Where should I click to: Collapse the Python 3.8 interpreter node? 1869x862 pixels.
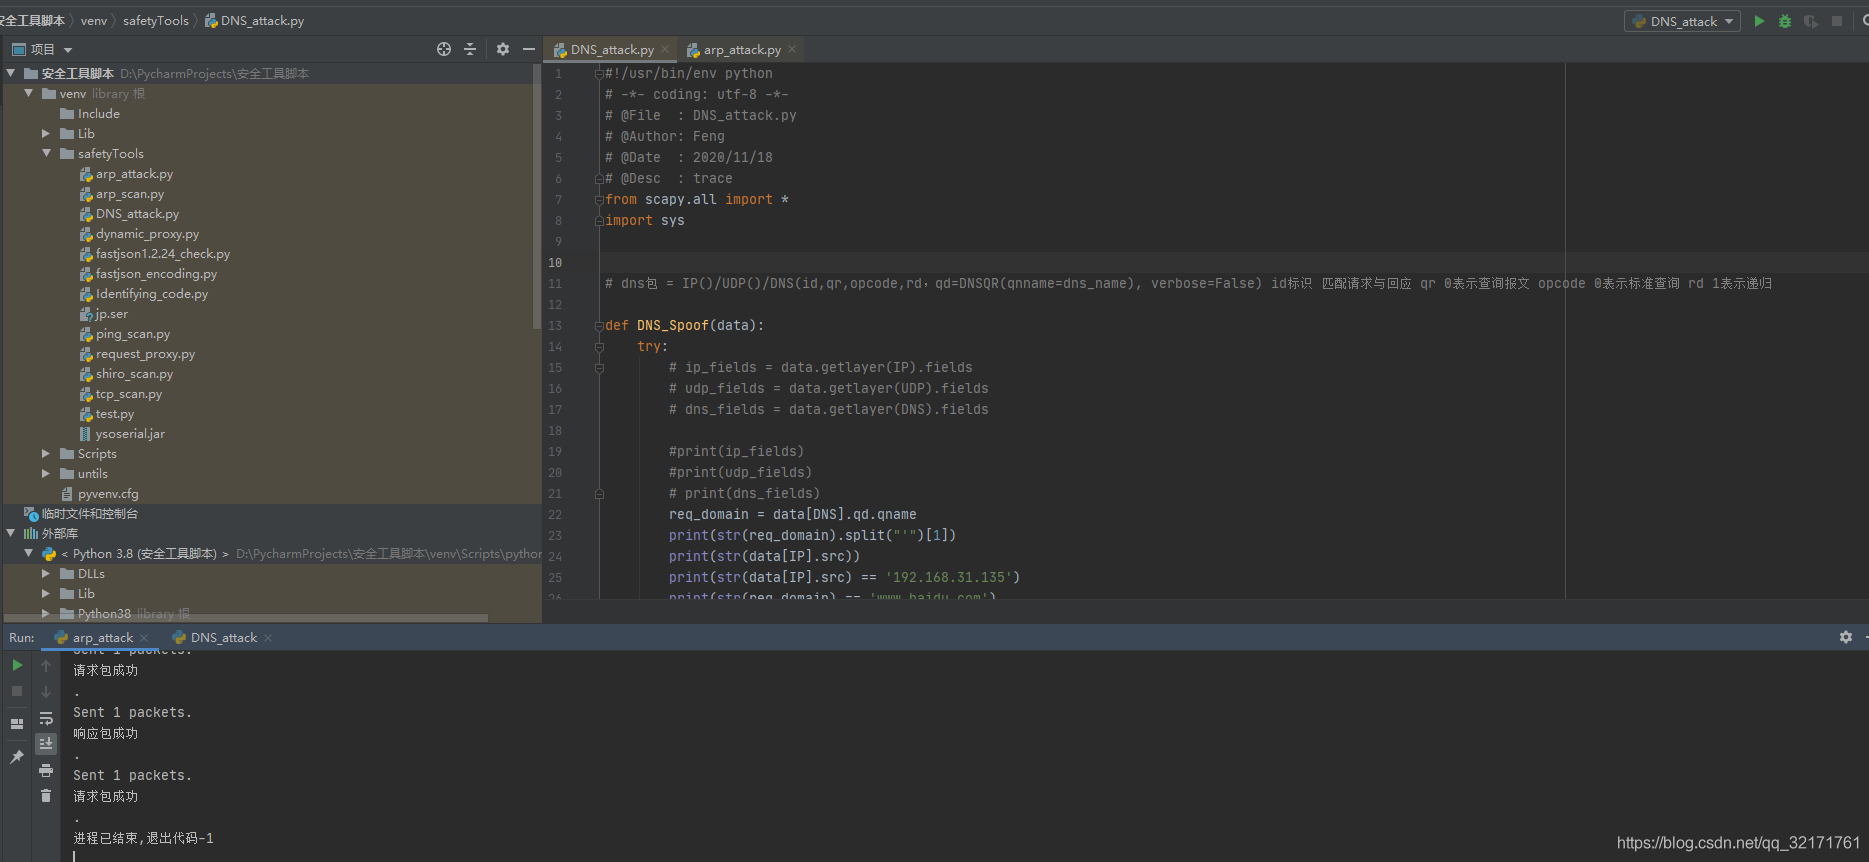pyautogui.click(x=29, y=553)
